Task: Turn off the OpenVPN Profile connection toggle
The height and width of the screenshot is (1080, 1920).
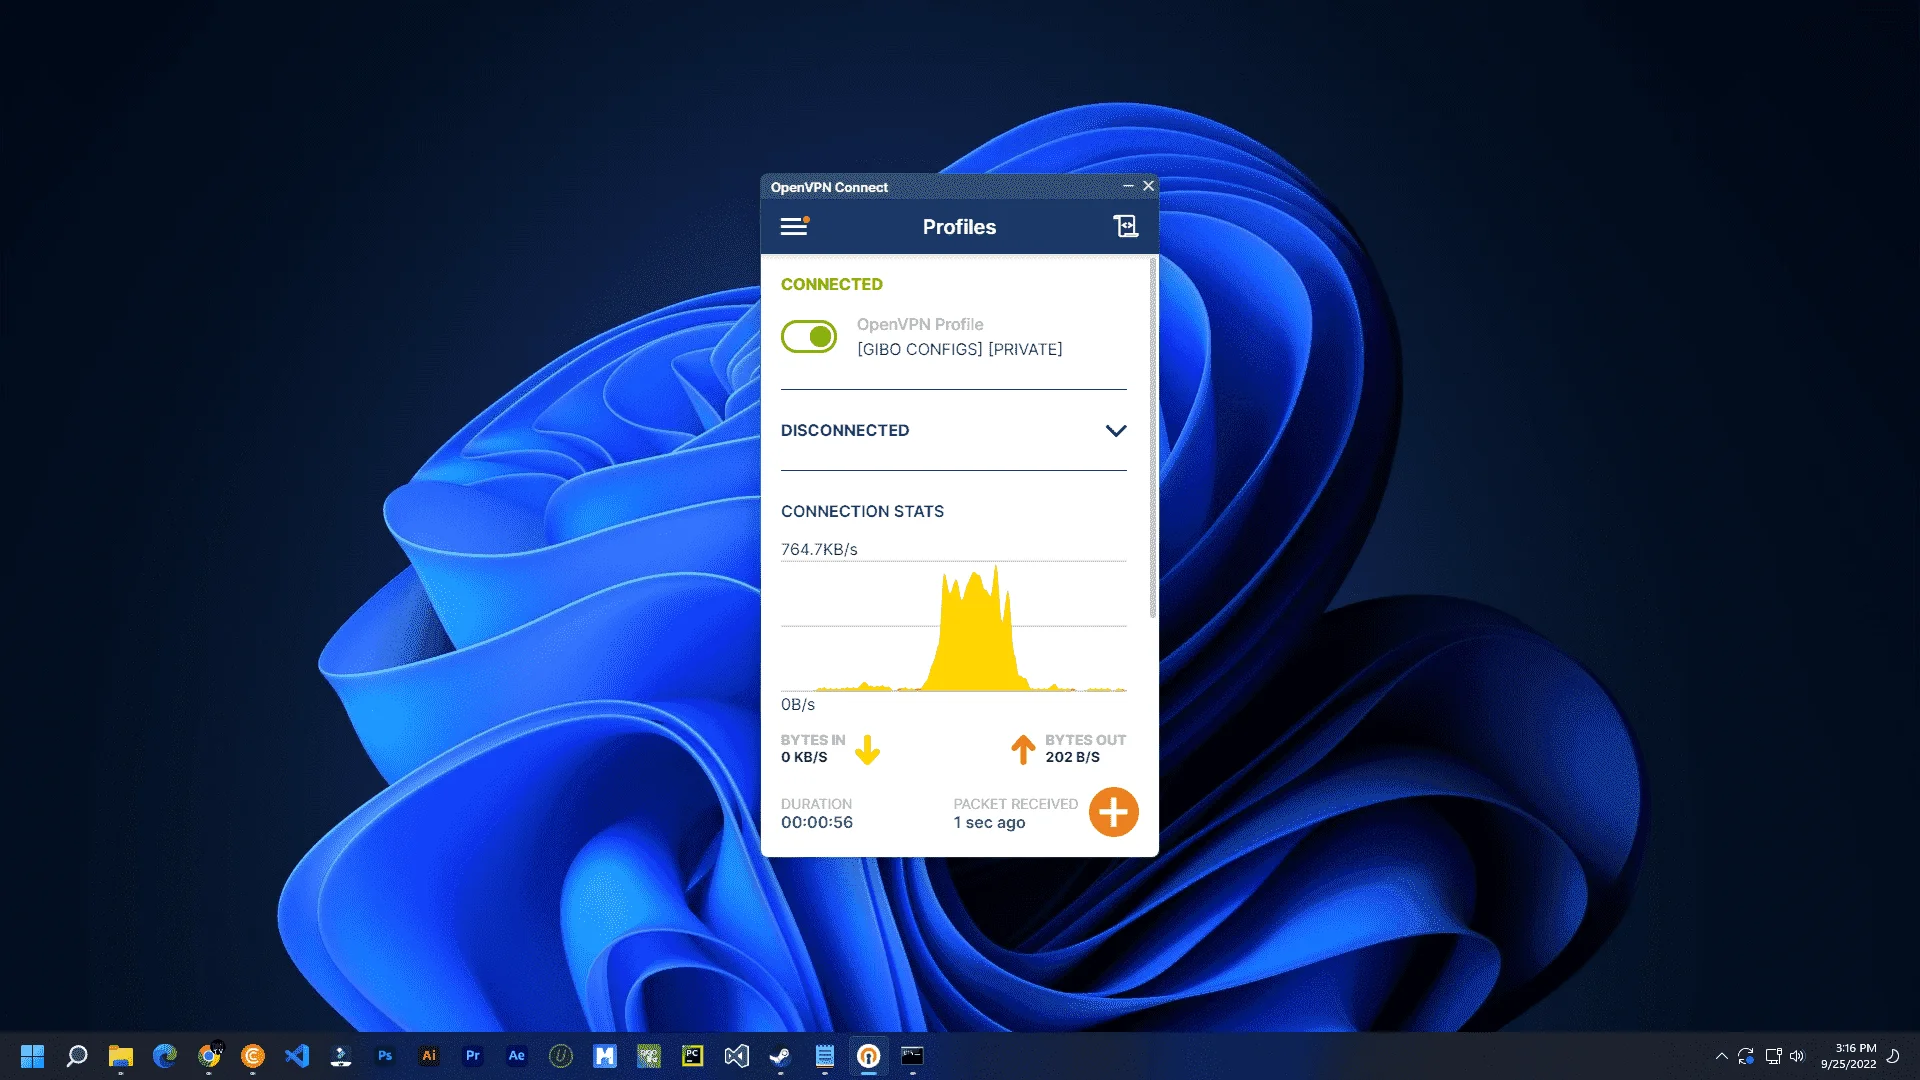Action: pyautogui.click(x=809, y=337)
